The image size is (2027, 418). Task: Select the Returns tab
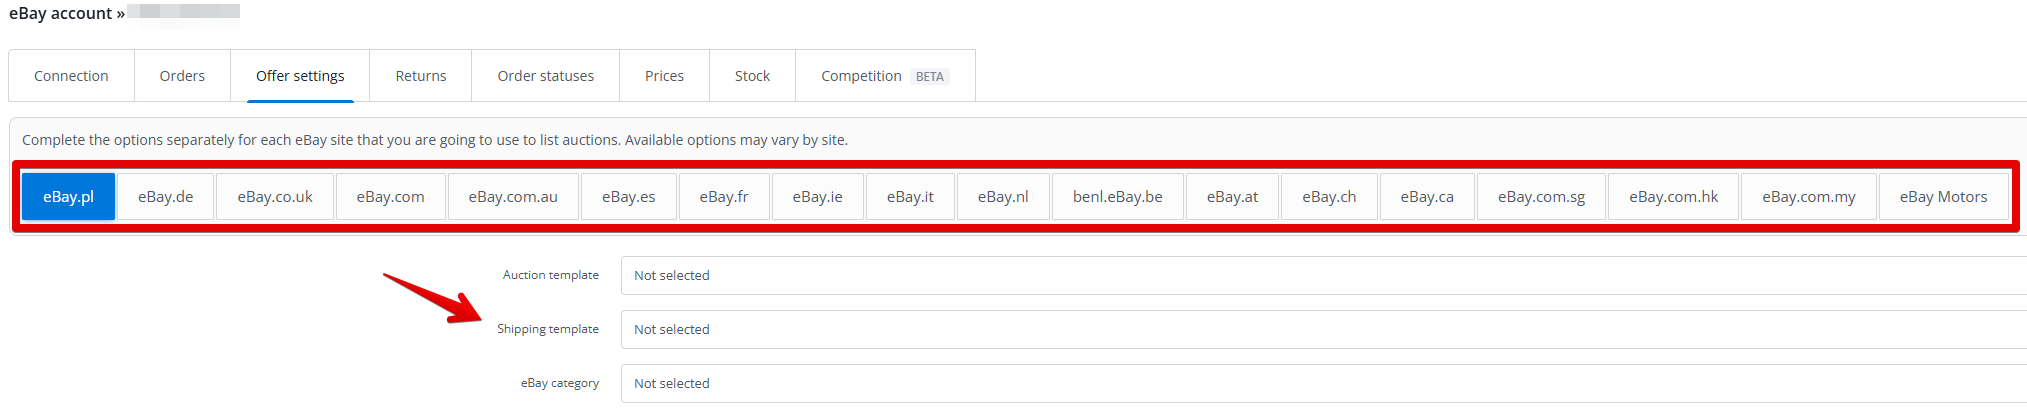(x=420, y=76)
